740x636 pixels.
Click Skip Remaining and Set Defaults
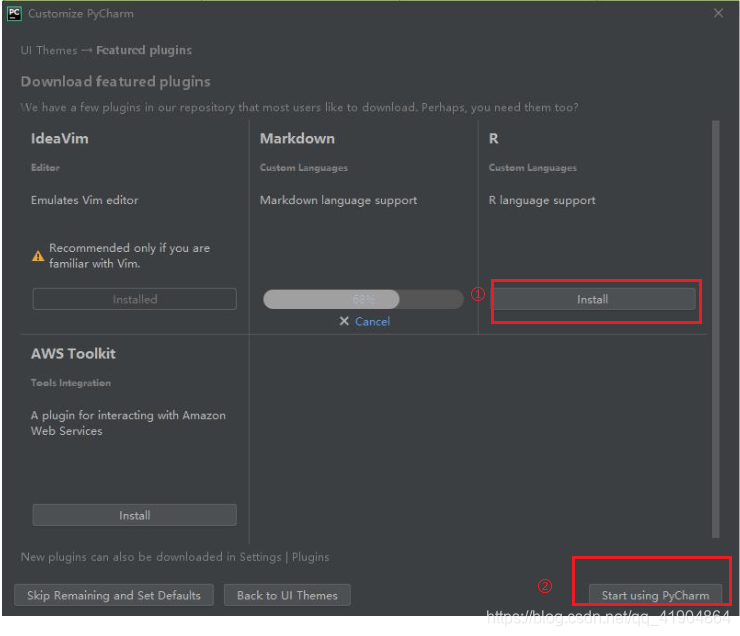click(x=114, y=595)
